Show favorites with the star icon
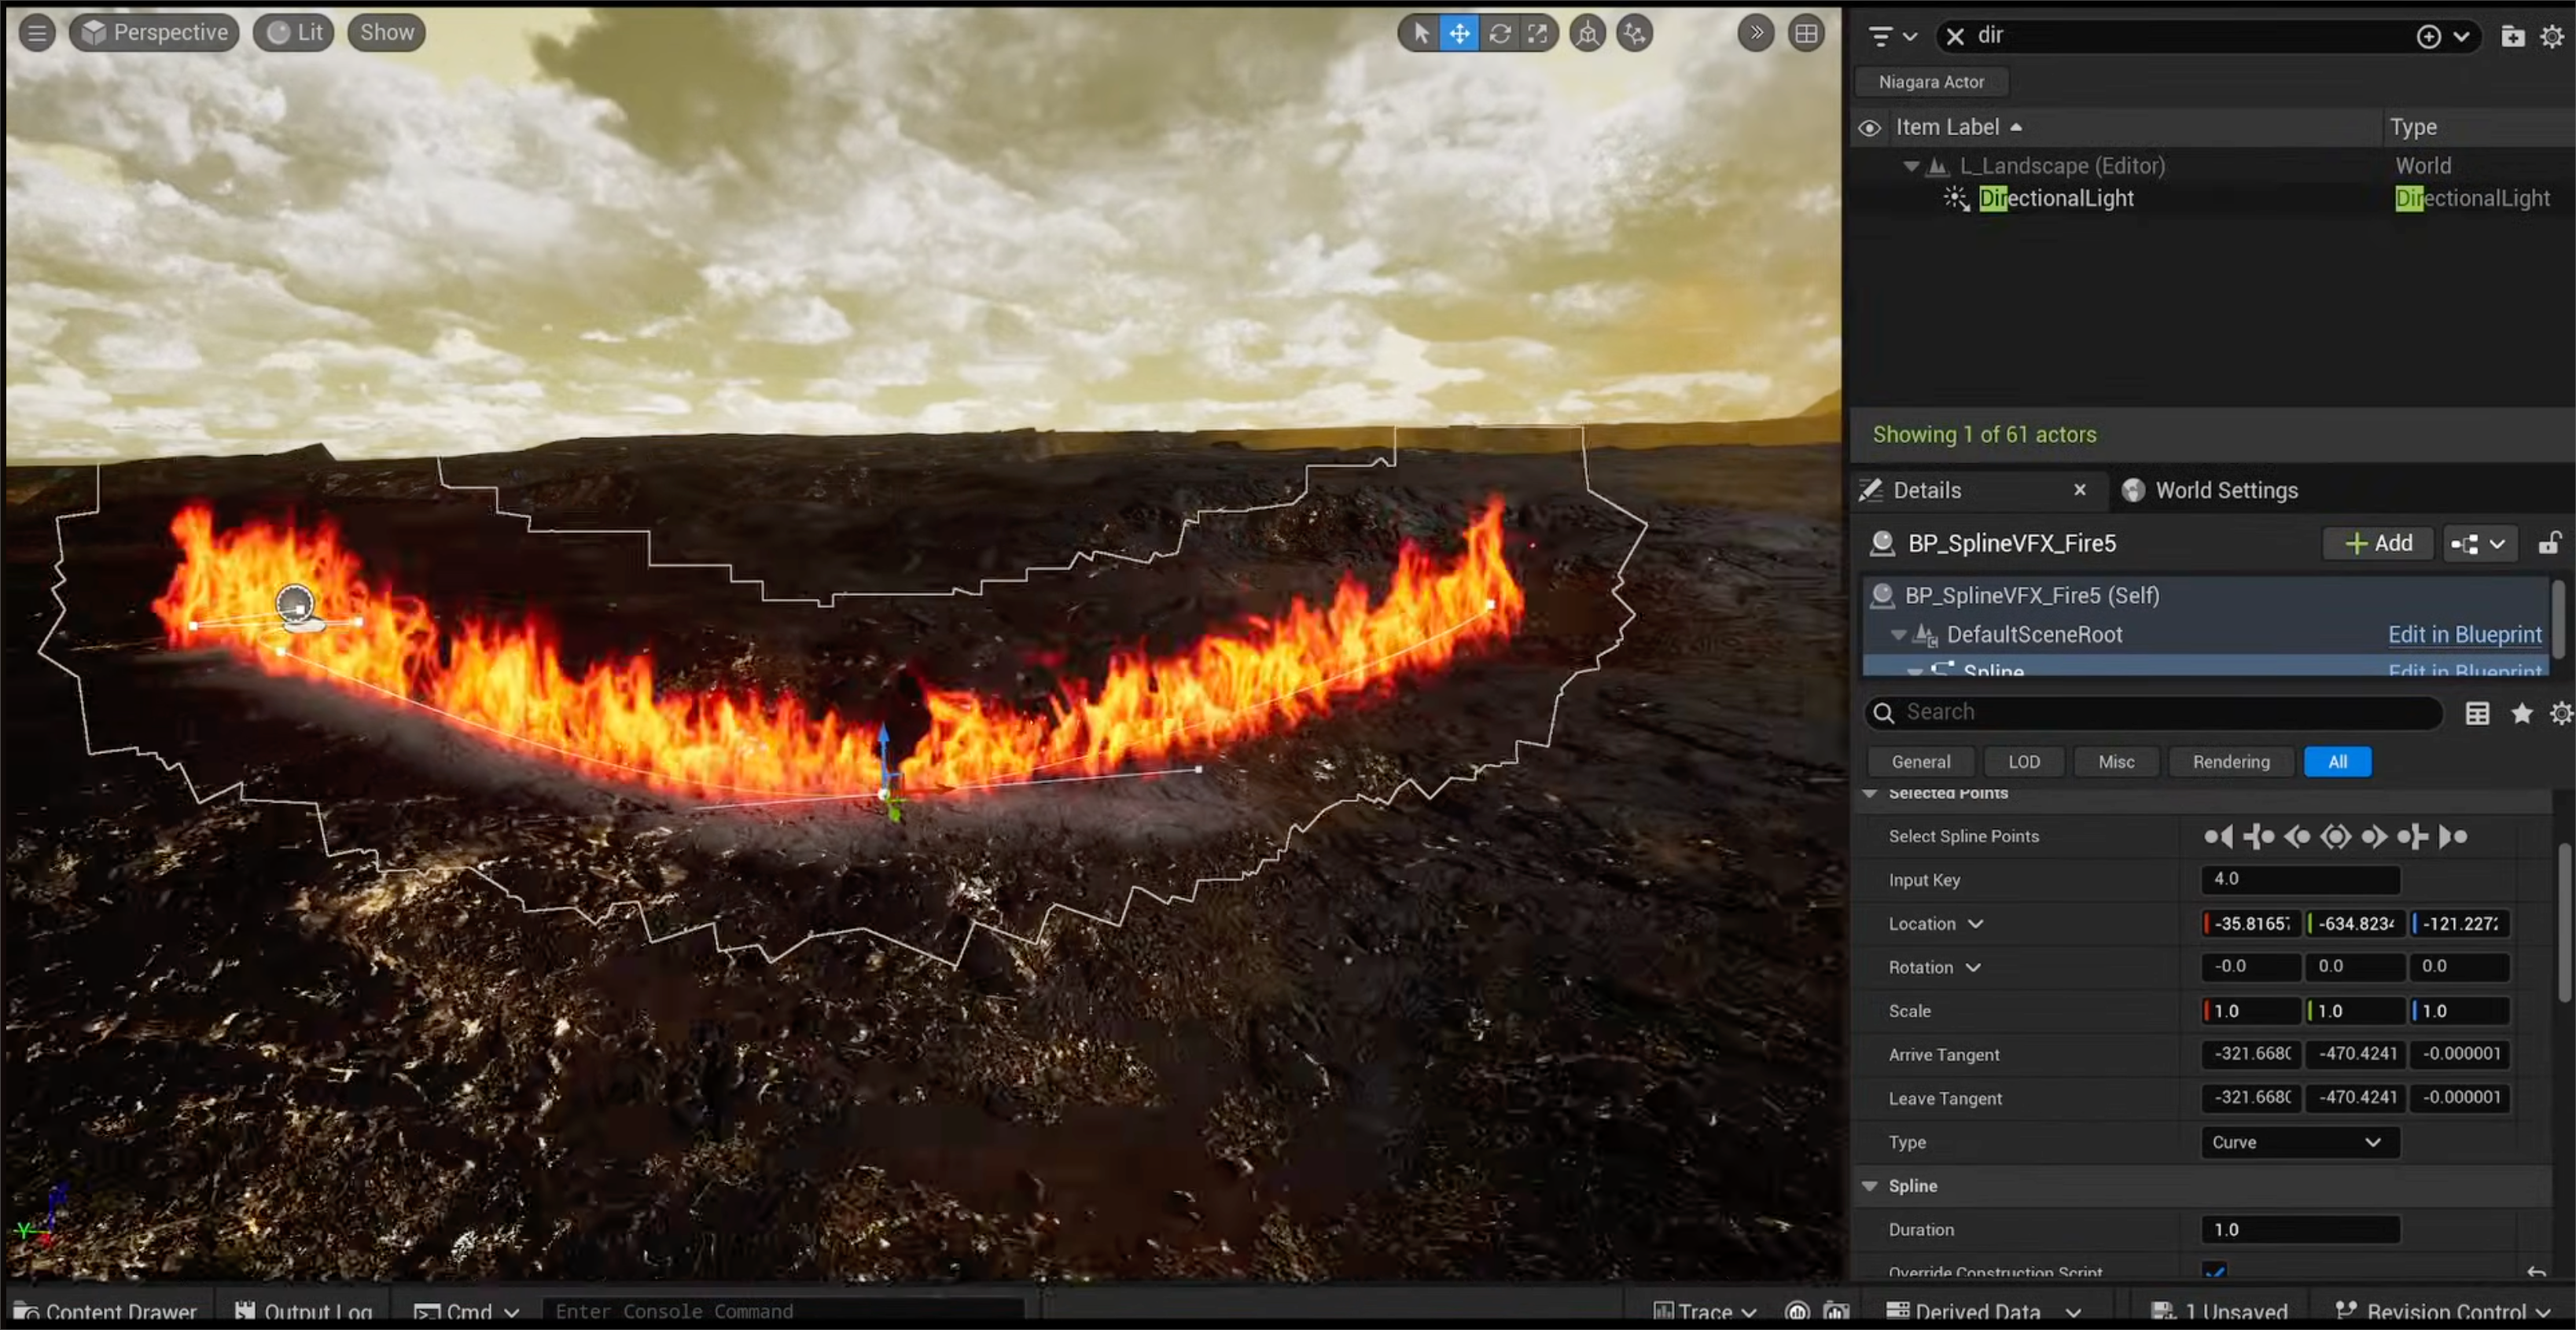Screen dimensions: 2576x1330 coord(2522,713)
